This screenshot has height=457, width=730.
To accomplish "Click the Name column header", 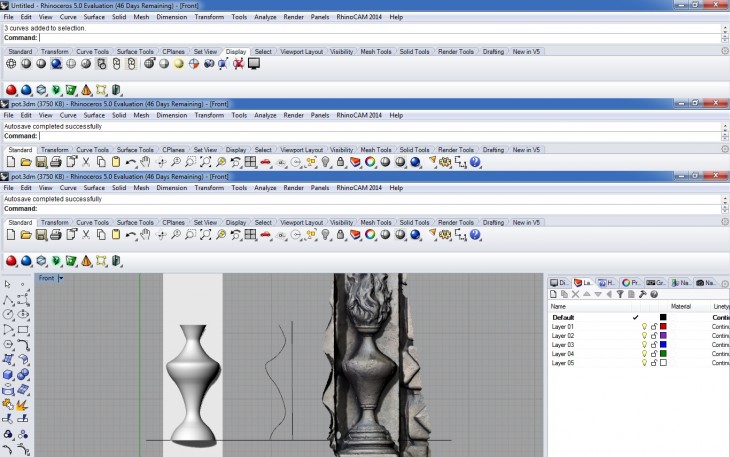I will (558, 306).
